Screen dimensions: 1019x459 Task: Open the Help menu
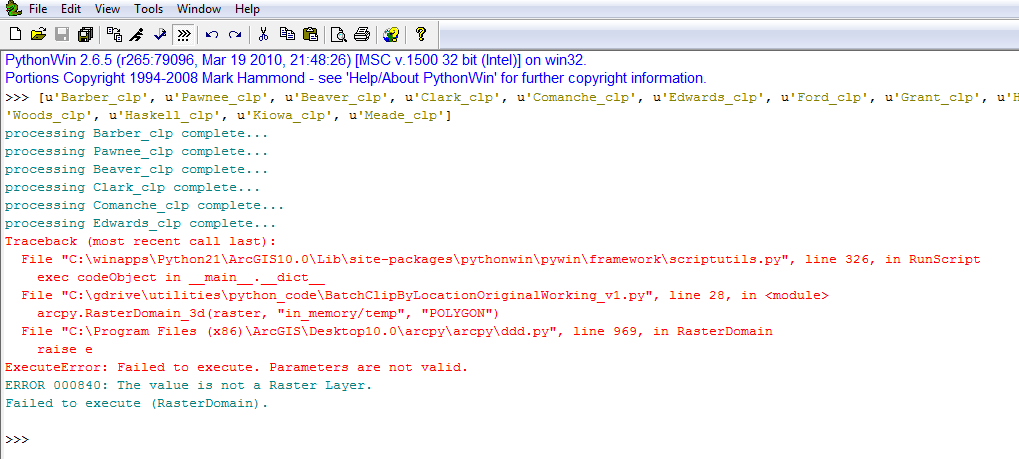tap(247, 9)
